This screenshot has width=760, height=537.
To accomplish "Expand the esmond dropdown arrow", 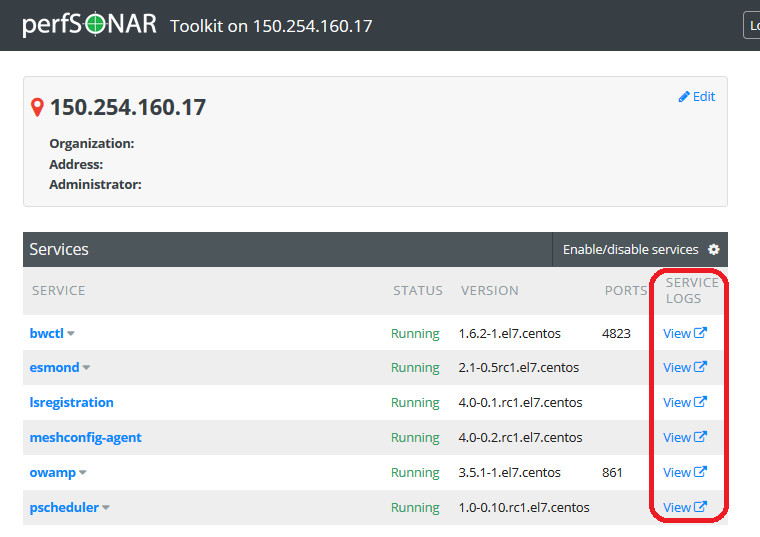I will point(86,367).
